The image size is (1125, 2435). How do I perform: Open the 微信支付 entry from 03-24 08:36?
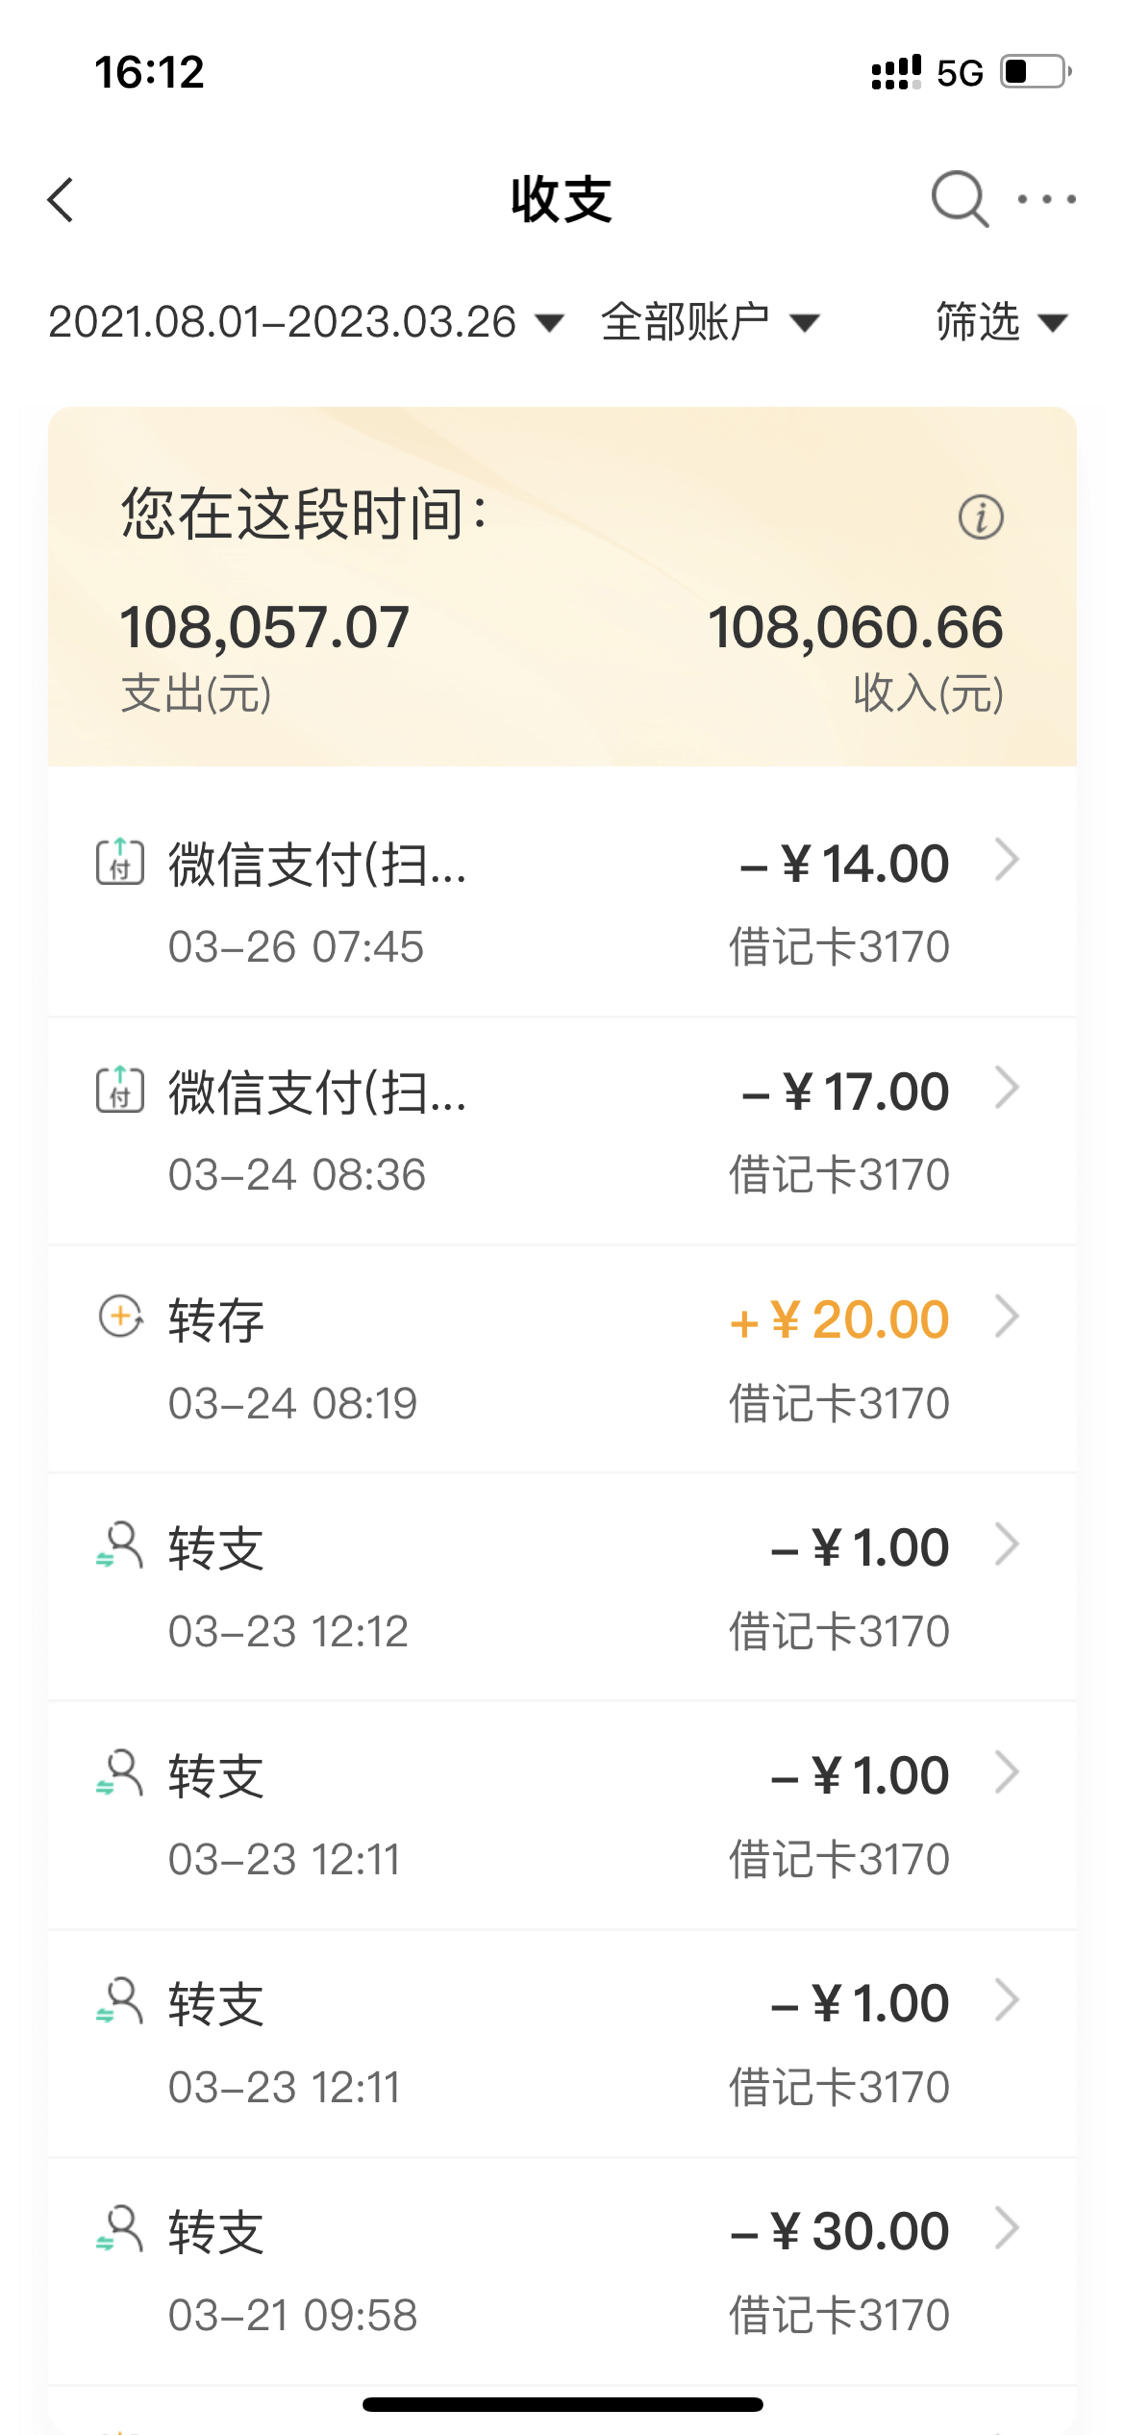562,1131
